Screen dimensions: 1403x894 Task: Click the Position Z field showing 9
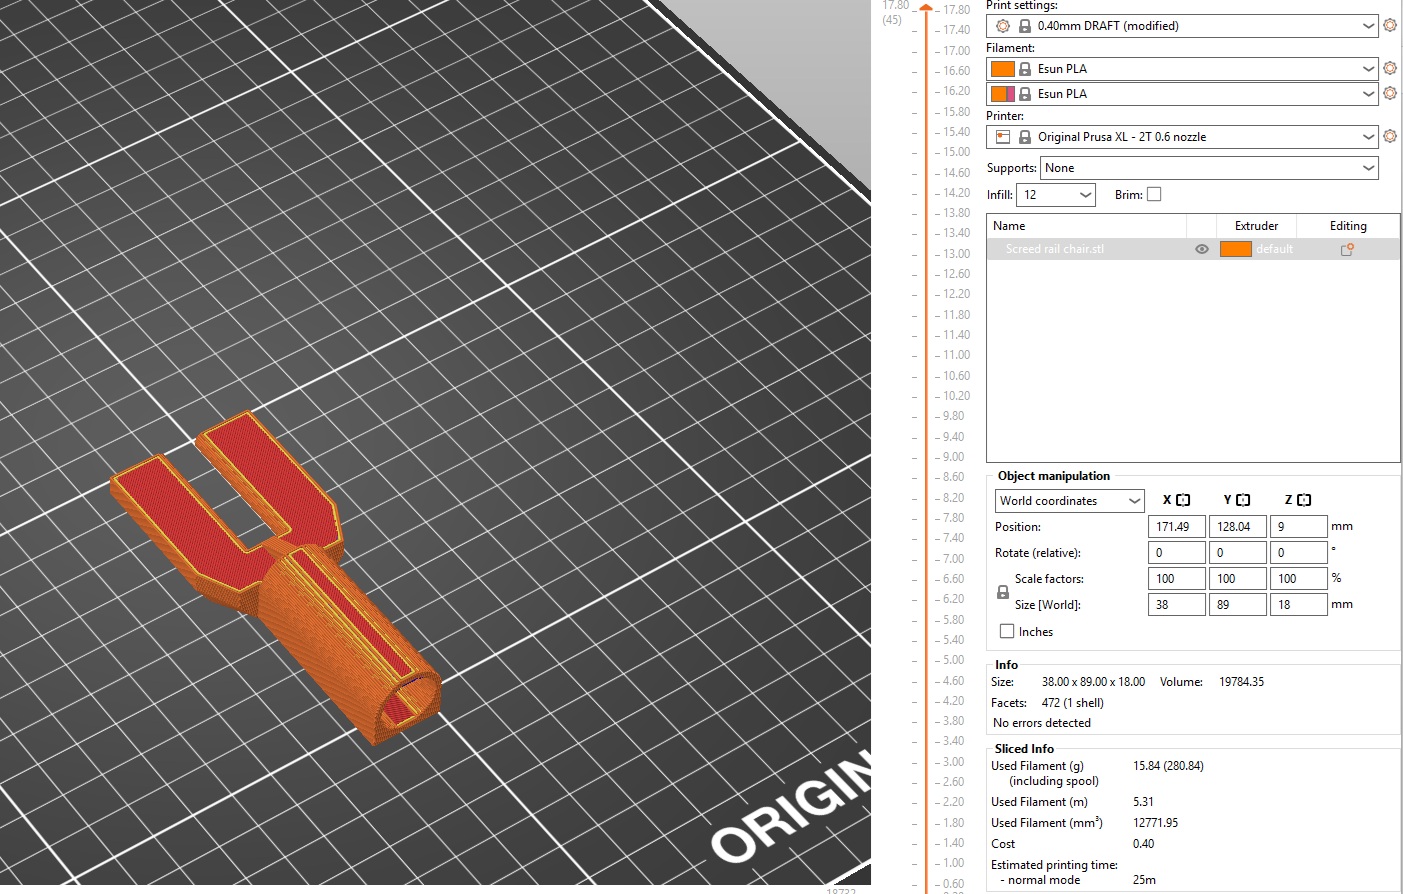[x=1298, y=527]
